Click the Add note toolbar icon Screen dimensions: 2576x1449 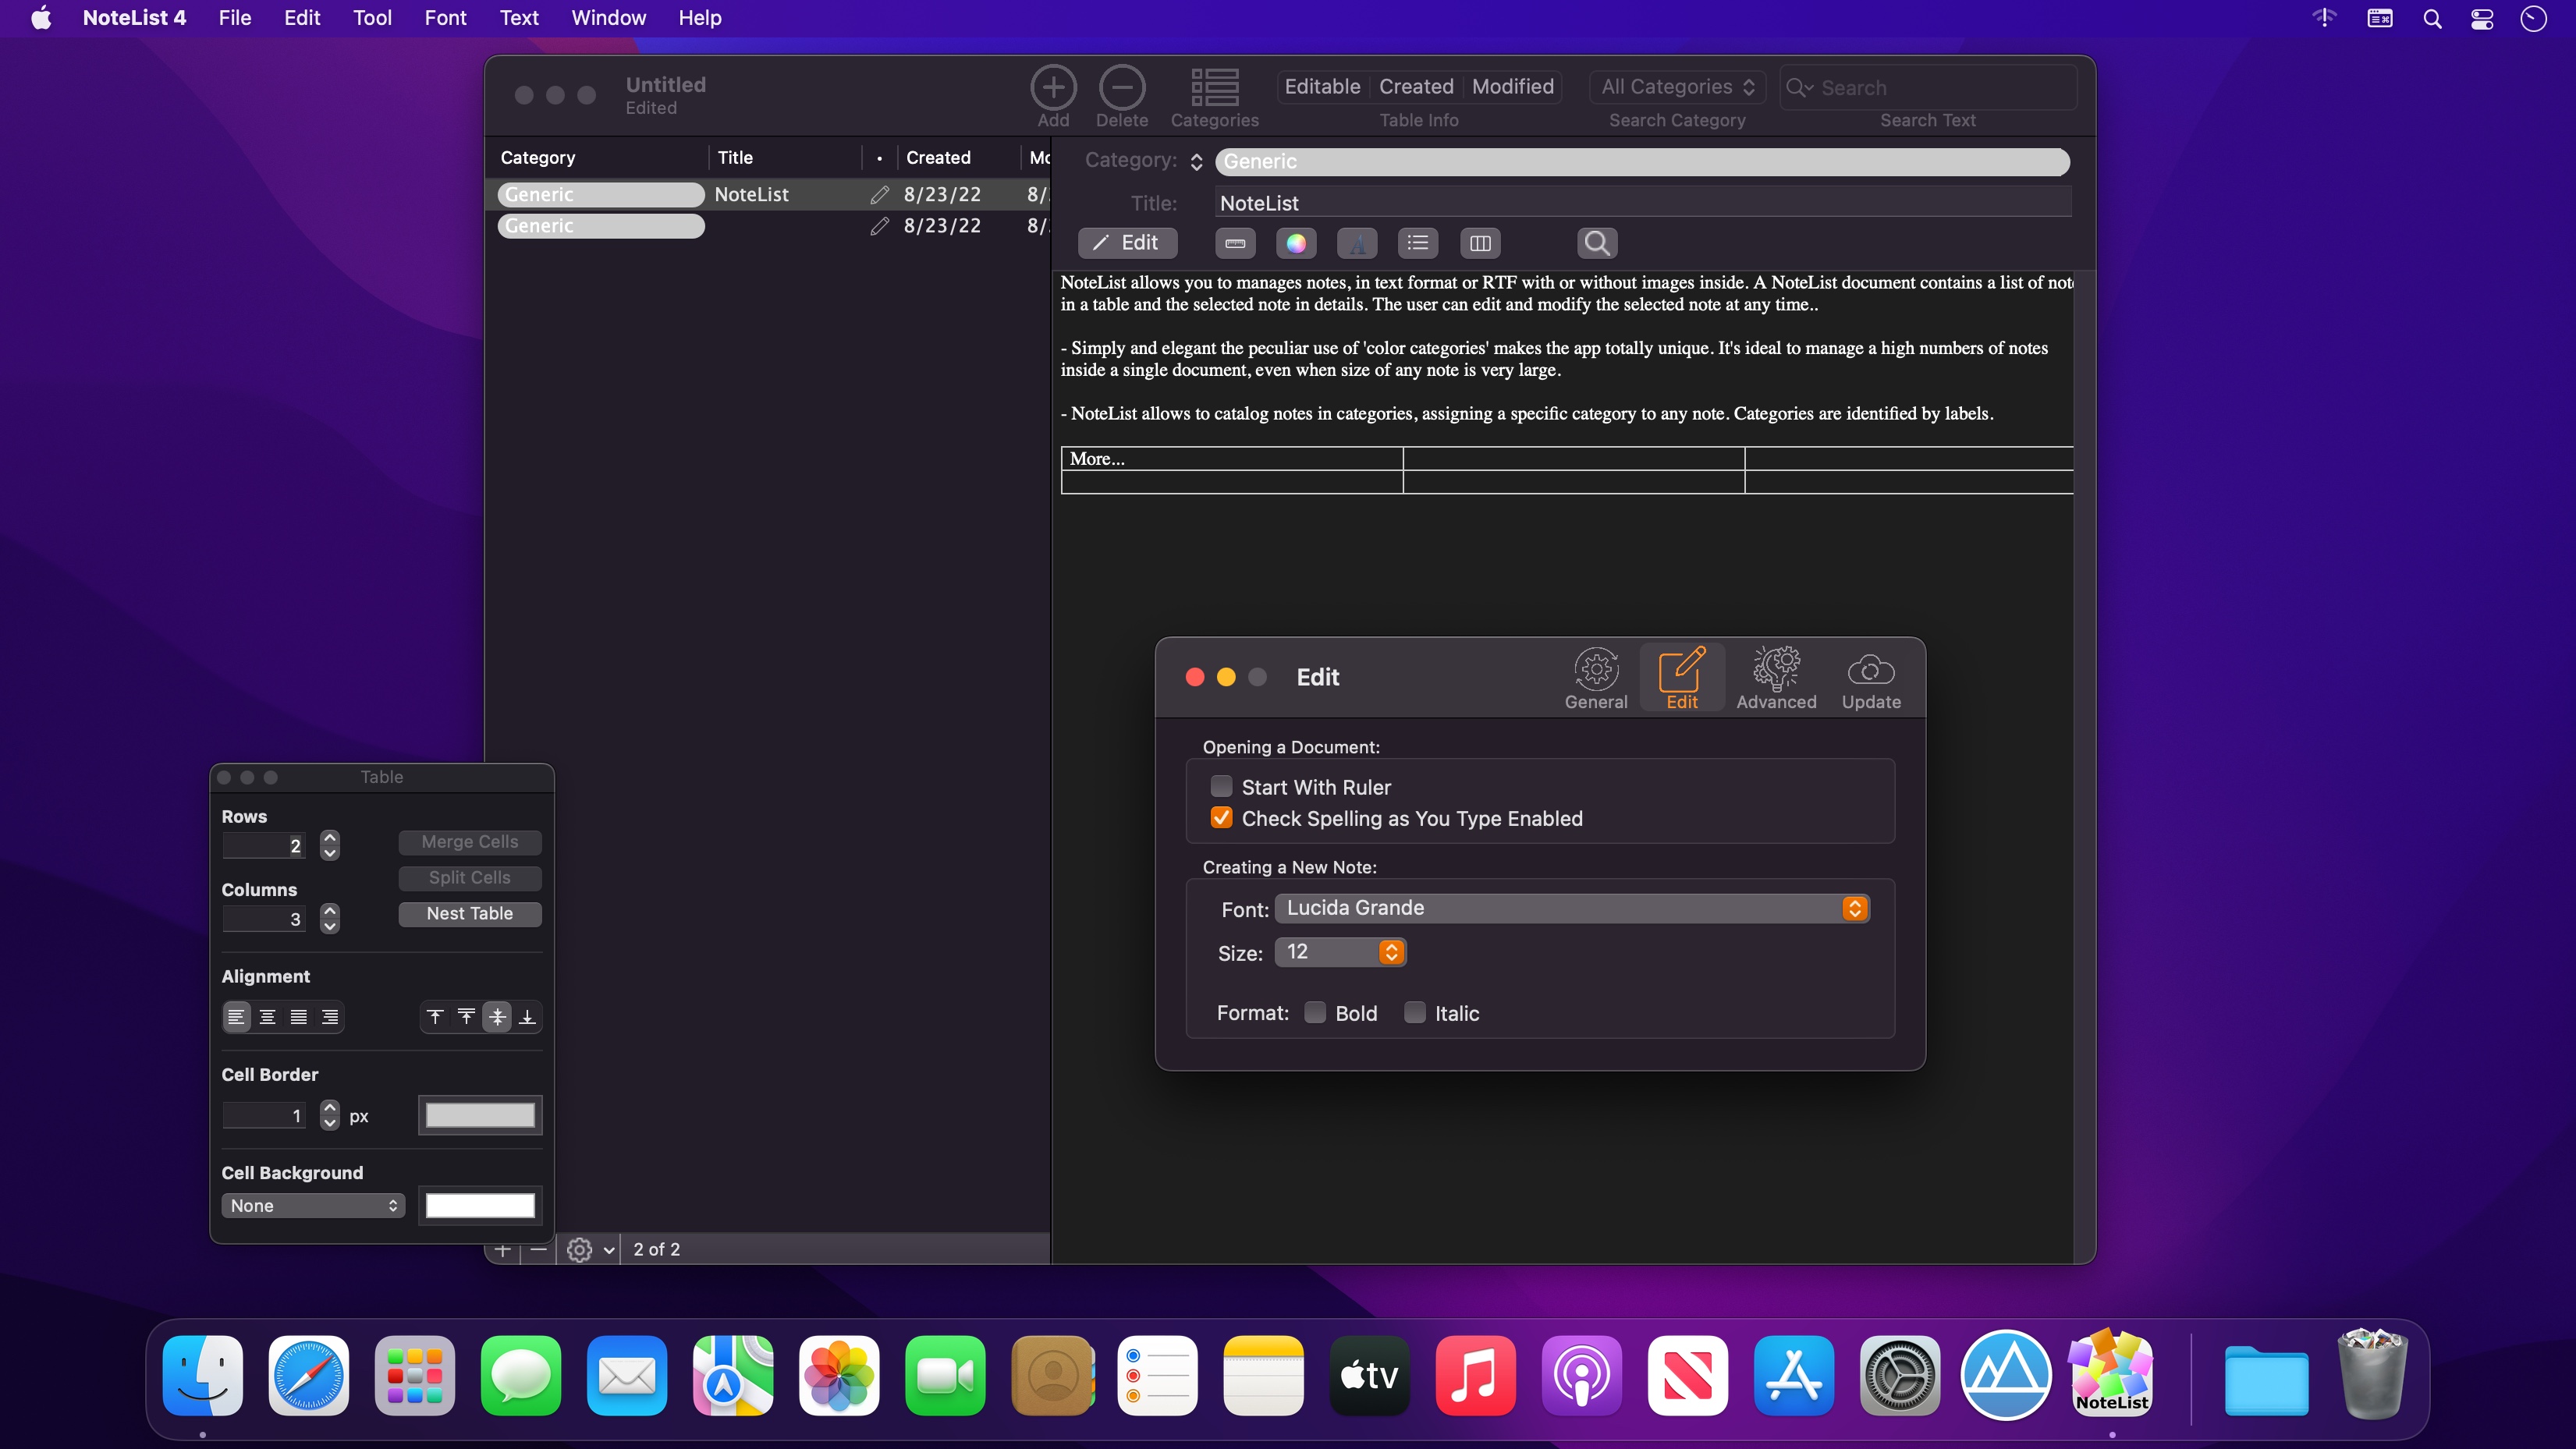point(1053,88)
